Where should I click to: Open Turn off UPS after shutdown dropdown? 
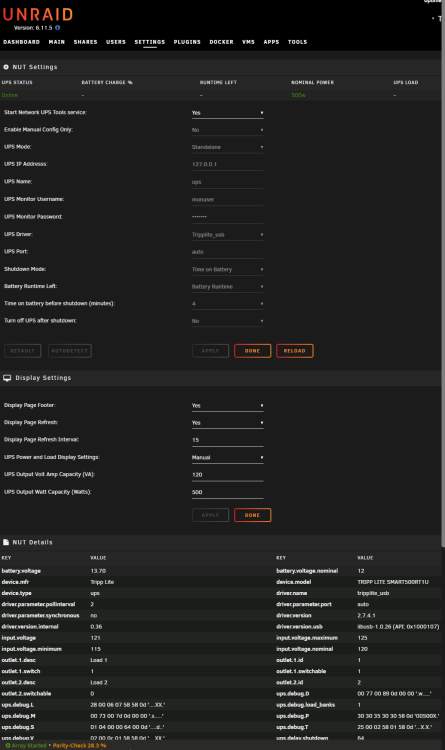point(228,321)
